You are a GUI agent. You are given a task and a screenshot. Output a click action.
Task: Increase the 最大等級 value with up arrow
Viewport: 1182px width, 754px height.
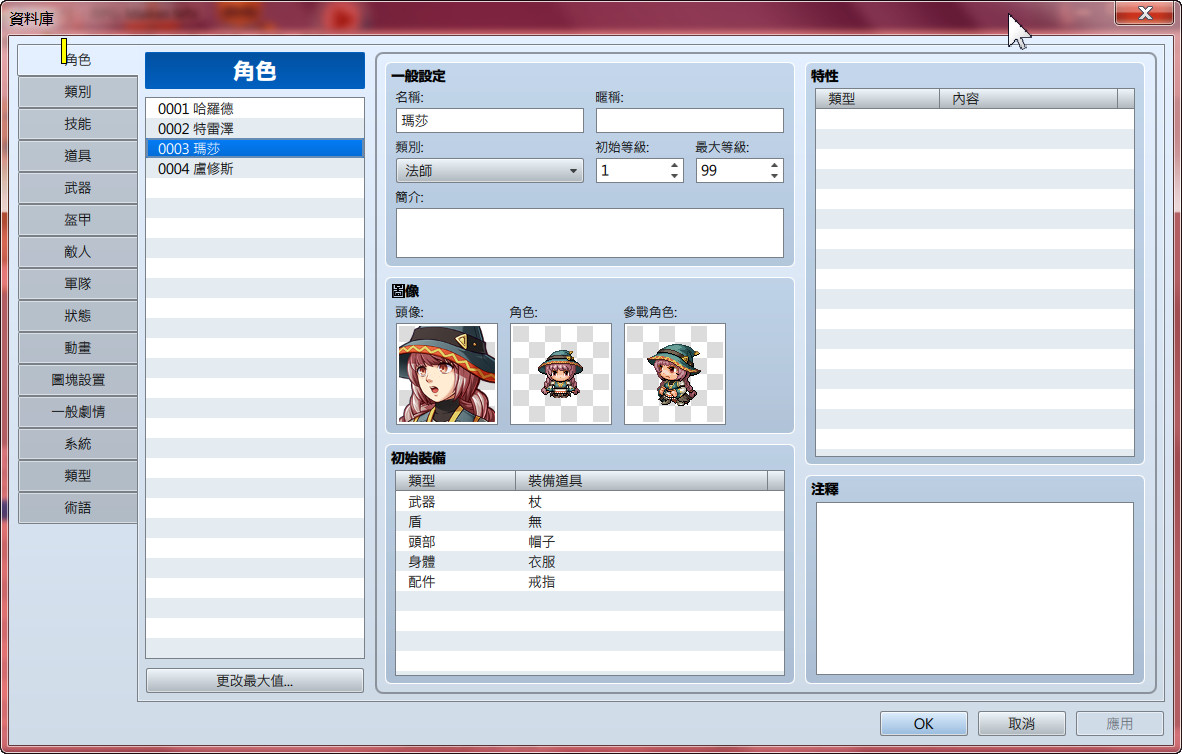[774, 165]
